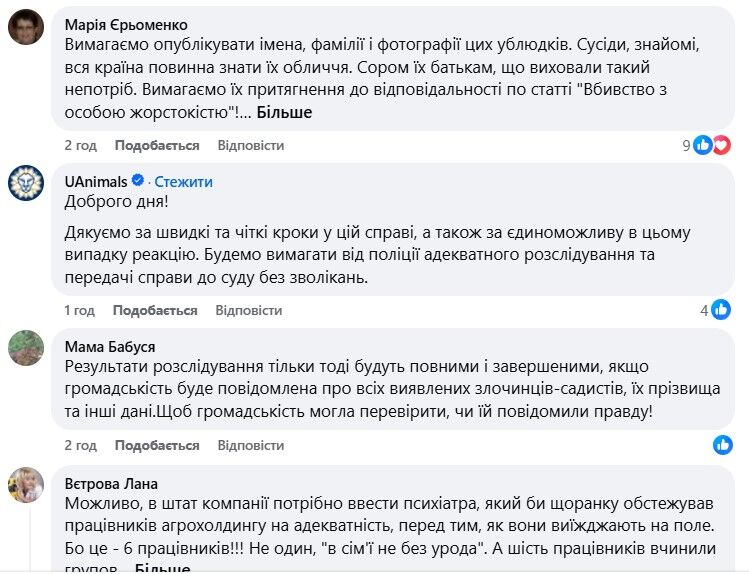Image resolution: width=749 pixels, height=574 pixels.
Task: Open the 1 год timestamp on the UAnimals comment
Action: 79,310
